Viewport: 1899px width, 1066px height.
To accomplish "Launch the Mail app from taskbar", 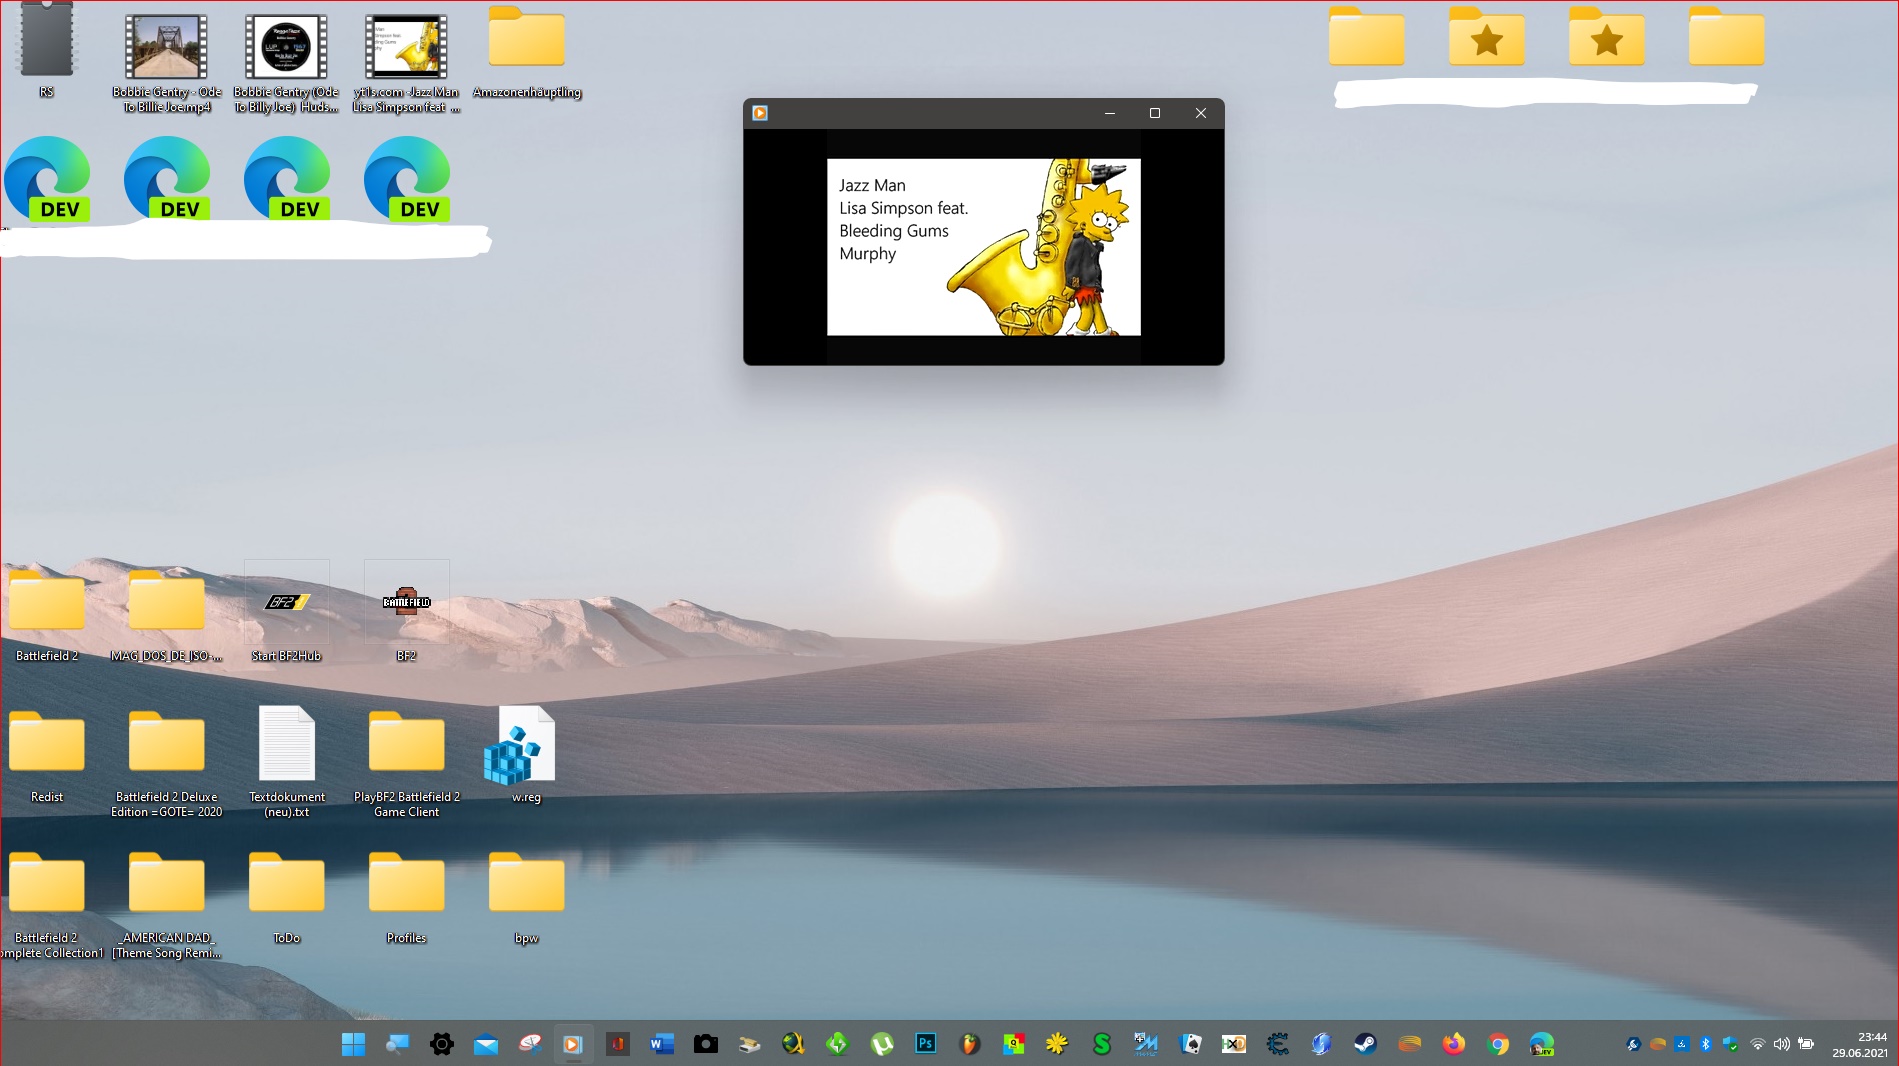I will pos(485,1044).
